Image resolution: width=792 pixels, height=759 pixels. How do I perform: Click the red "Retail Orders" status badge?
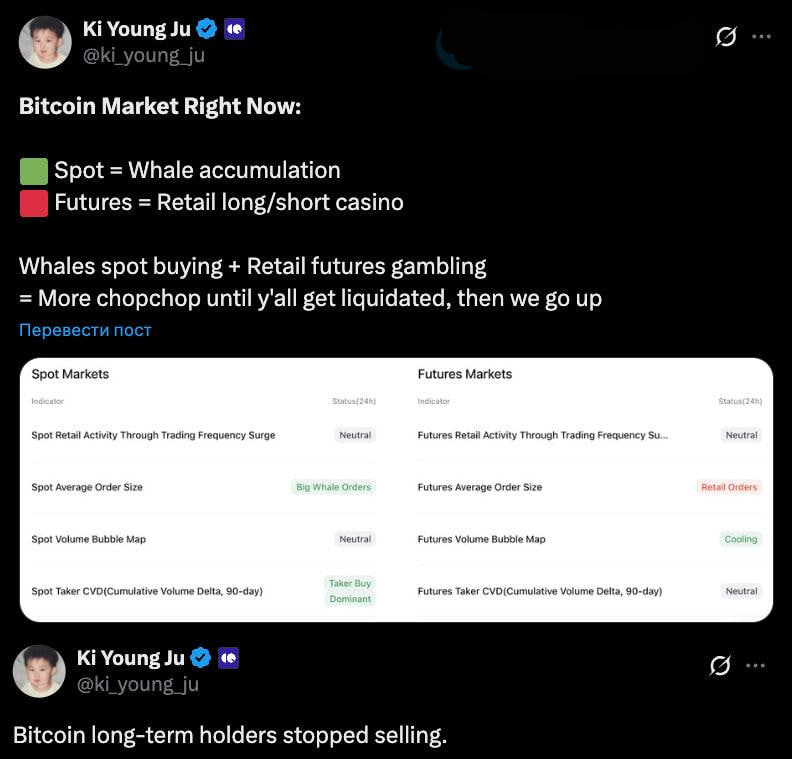point(729,487)
